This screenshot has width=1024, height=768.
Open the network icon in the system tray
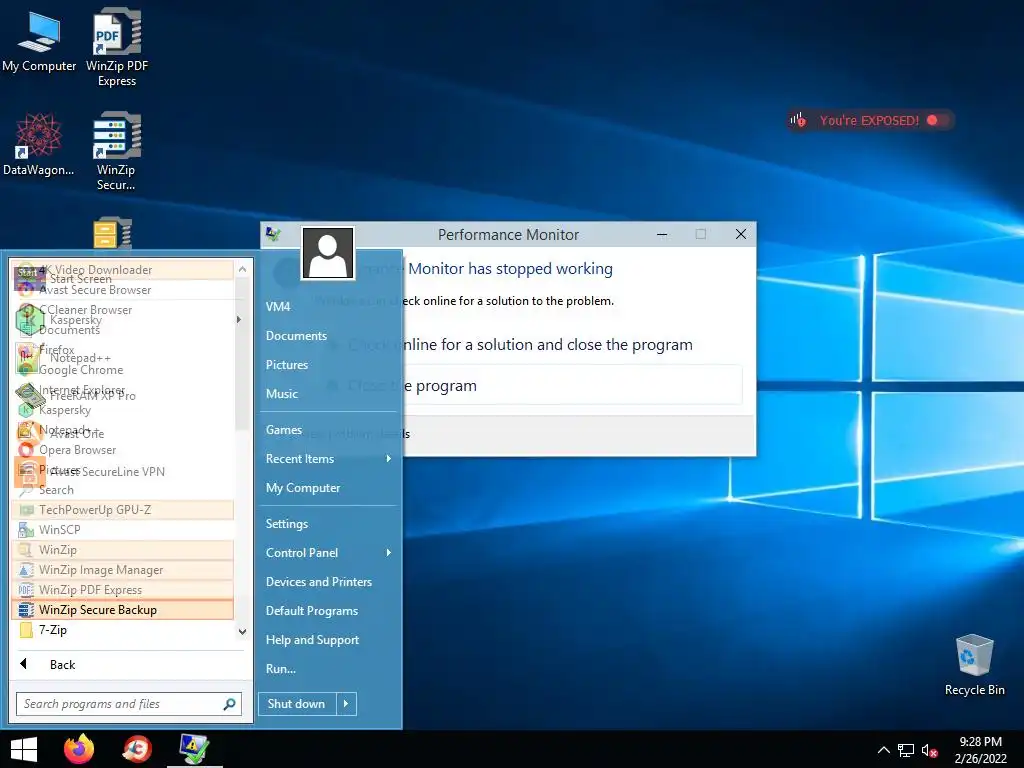click(906, 750)
